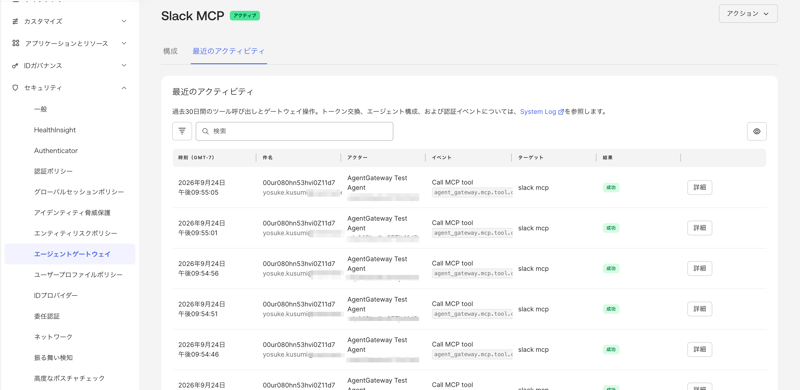
Task: Open 一般 under security menu
Action: [x=40, y=109]
